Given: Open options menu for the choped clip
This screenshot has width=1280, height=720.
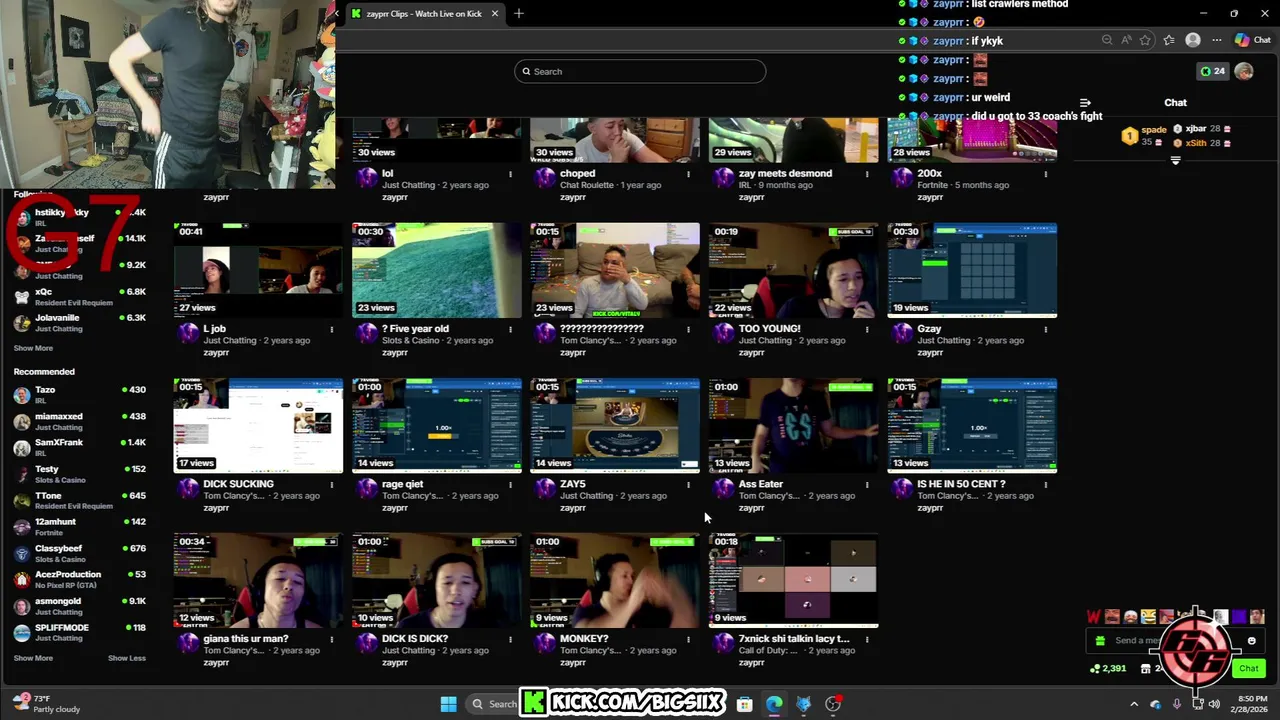Looking at the screenshot, I should point(688,174).
